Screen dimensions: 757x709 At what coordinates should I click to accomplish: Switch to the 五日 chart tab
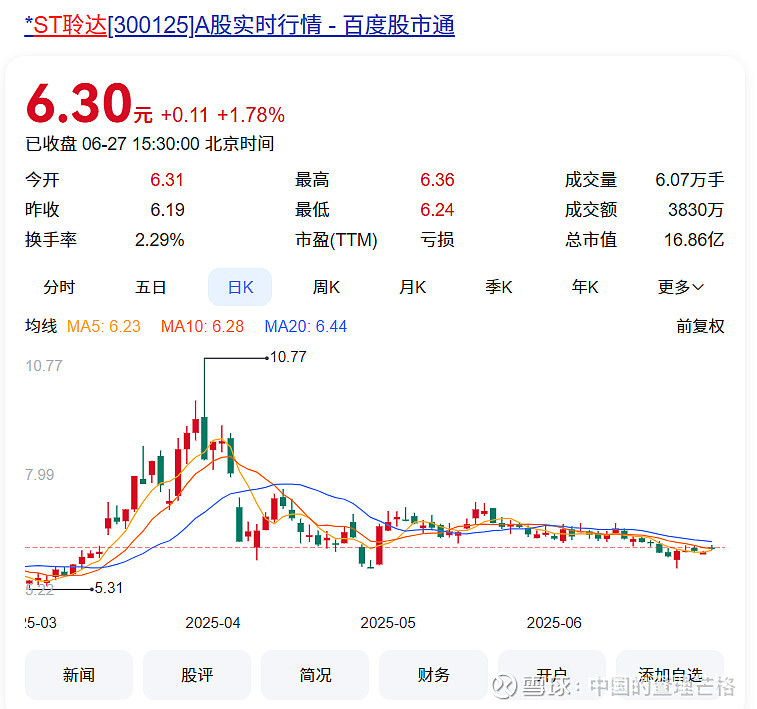click(x=151, y=287)
